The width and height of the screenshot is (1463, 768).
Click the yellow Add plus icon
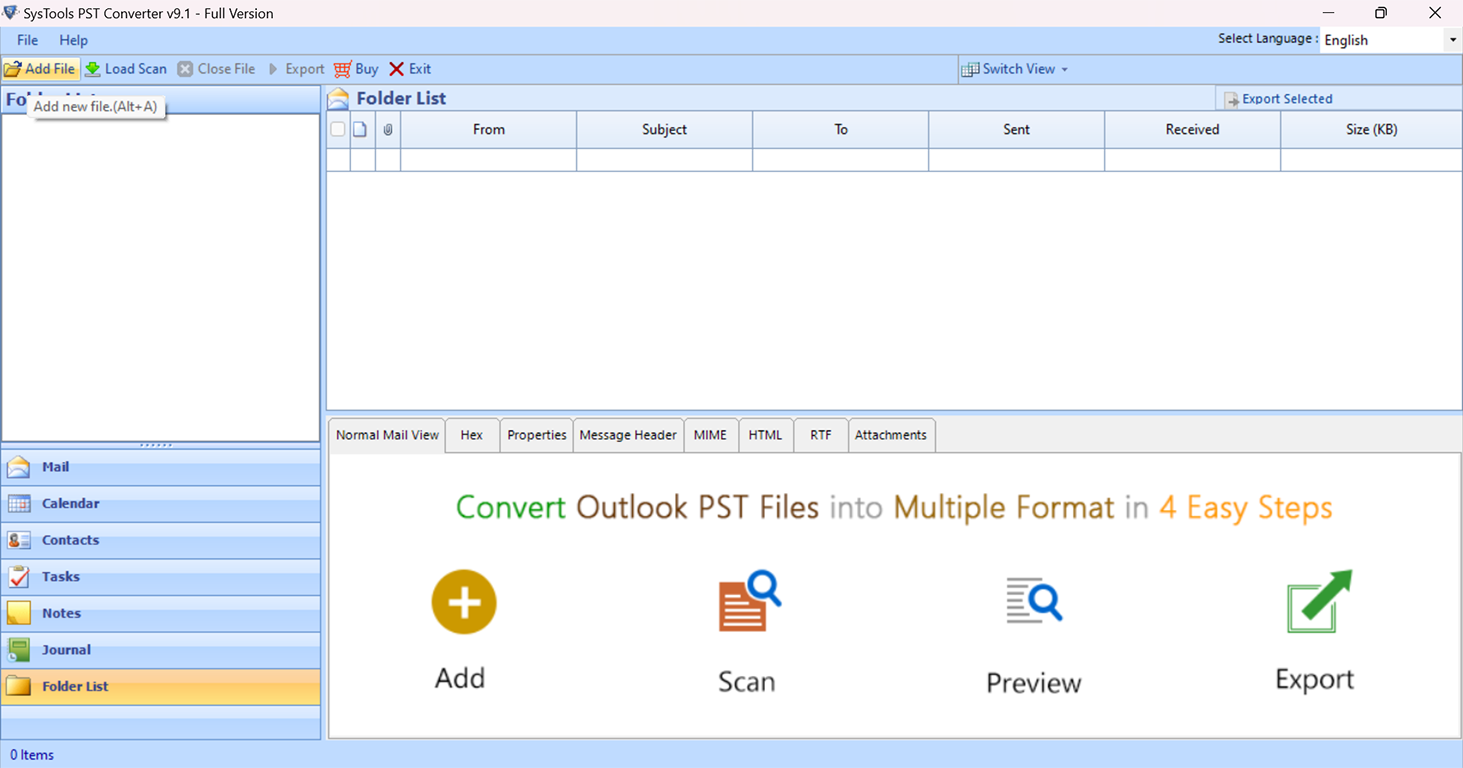click(463, 601)
